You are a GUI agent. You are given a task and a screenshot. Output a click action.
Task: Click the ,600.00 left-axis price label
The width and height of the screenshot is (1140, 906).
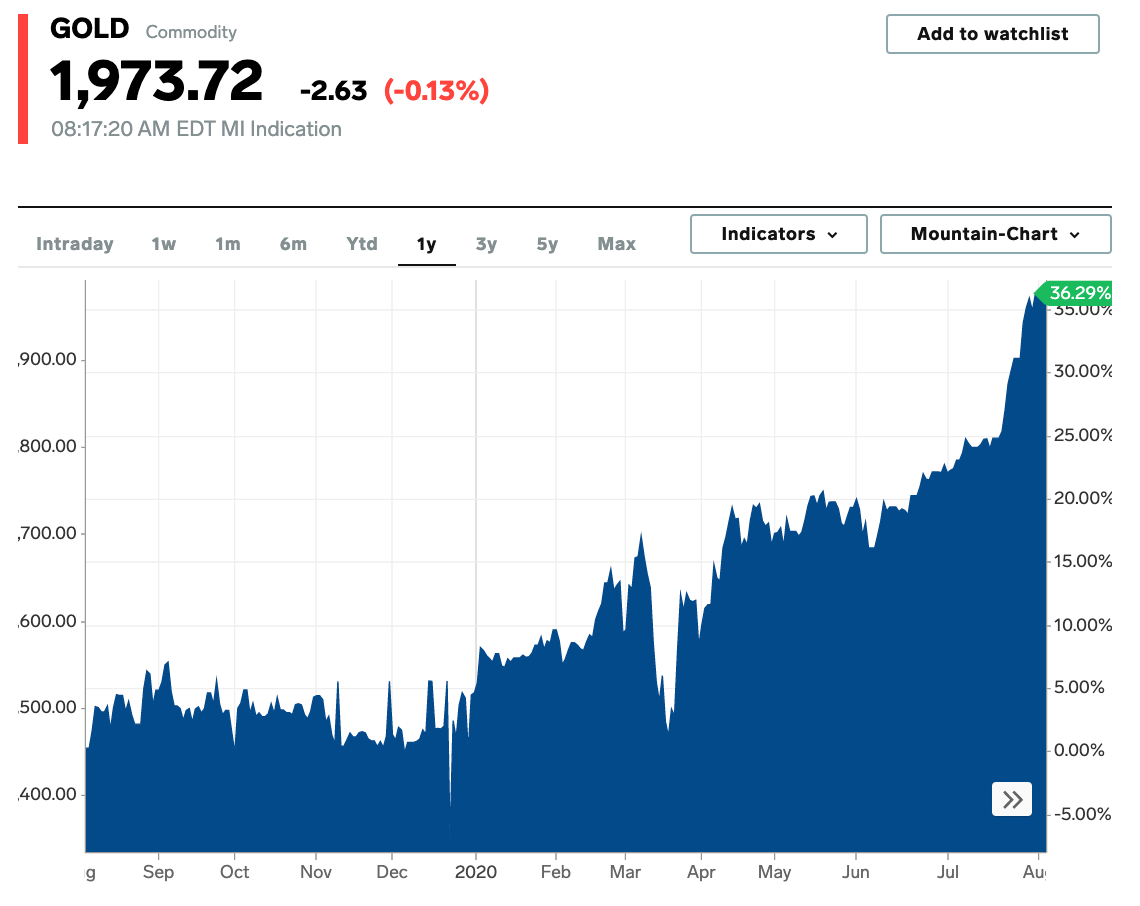pyautogui.click(x=47, y=622)
